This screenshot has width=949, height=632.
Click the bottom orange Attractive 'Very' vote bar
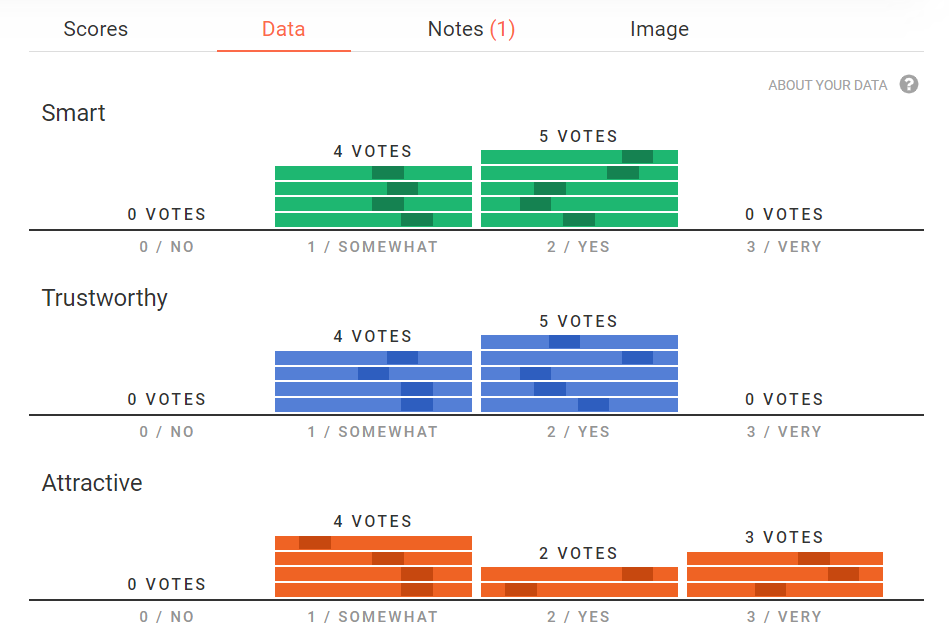(785, 590)
